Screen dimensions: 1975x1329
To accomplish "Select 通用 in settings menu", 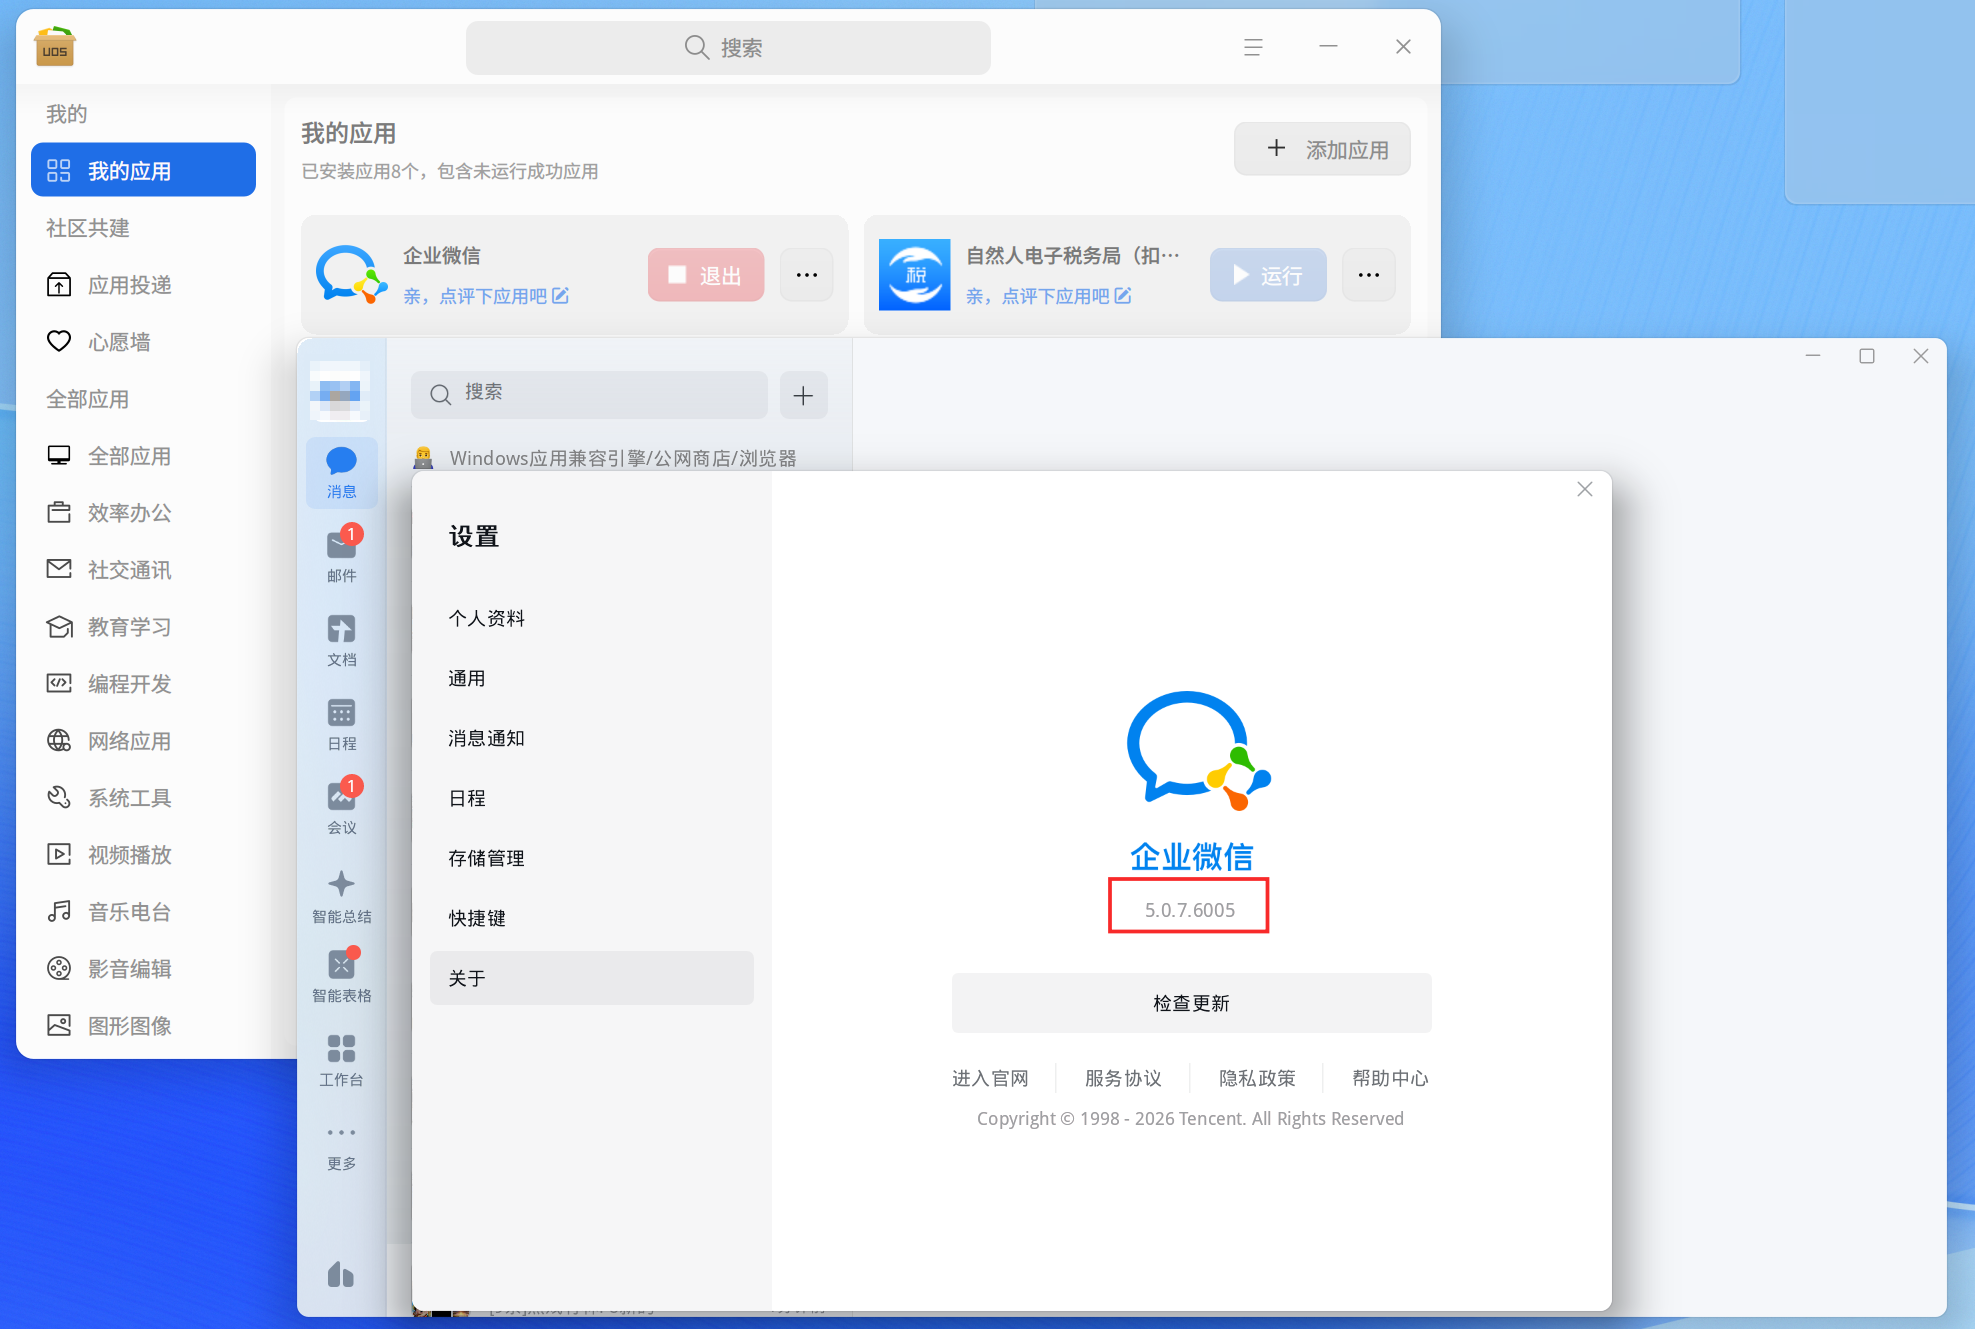I will 467,678.
